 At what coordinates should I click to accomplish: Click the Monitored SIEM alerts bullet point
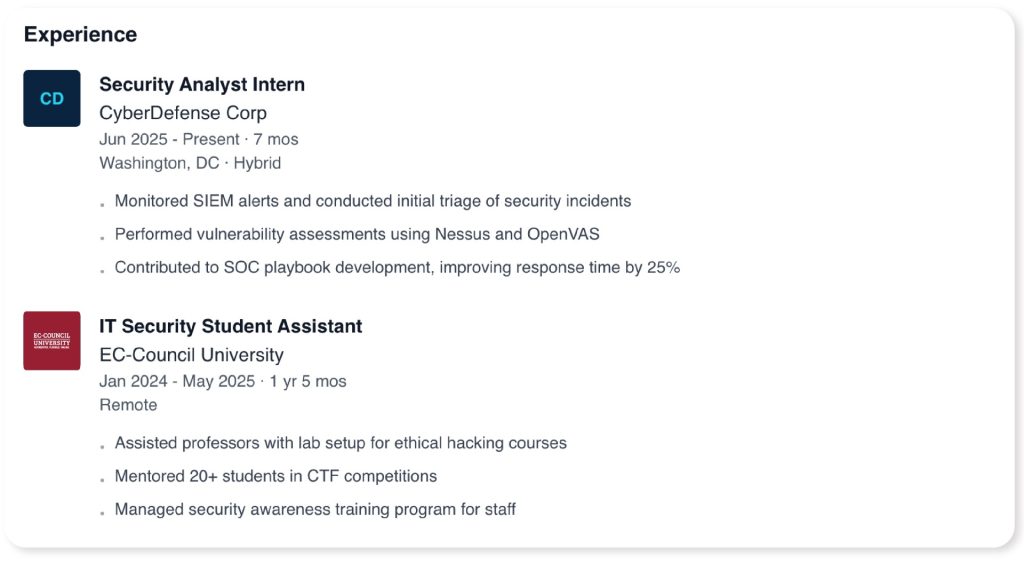(x=373, y=201)
